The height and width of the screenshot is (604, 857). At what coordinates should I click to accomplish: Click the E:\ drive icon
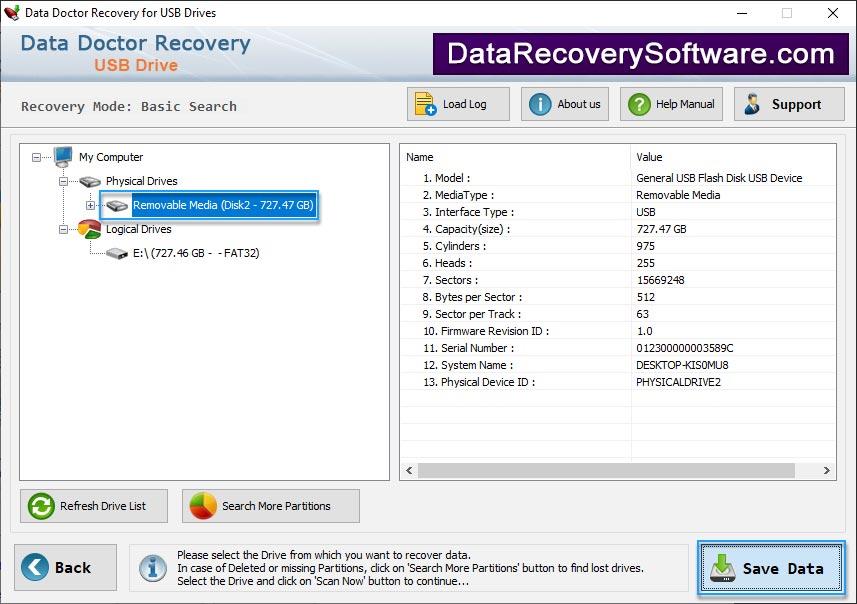tap(117, 254)
